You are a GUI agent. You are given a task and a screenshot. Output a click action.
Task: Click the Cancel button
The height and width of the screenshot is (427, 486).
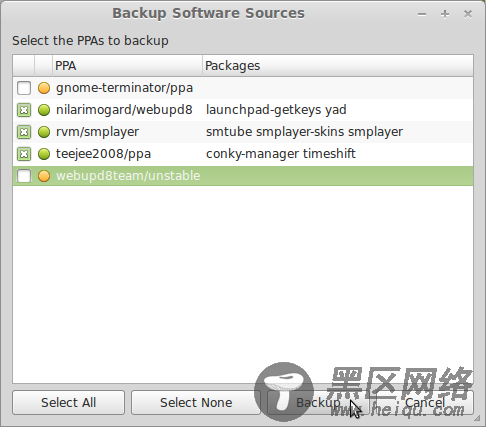pos(425,403)
